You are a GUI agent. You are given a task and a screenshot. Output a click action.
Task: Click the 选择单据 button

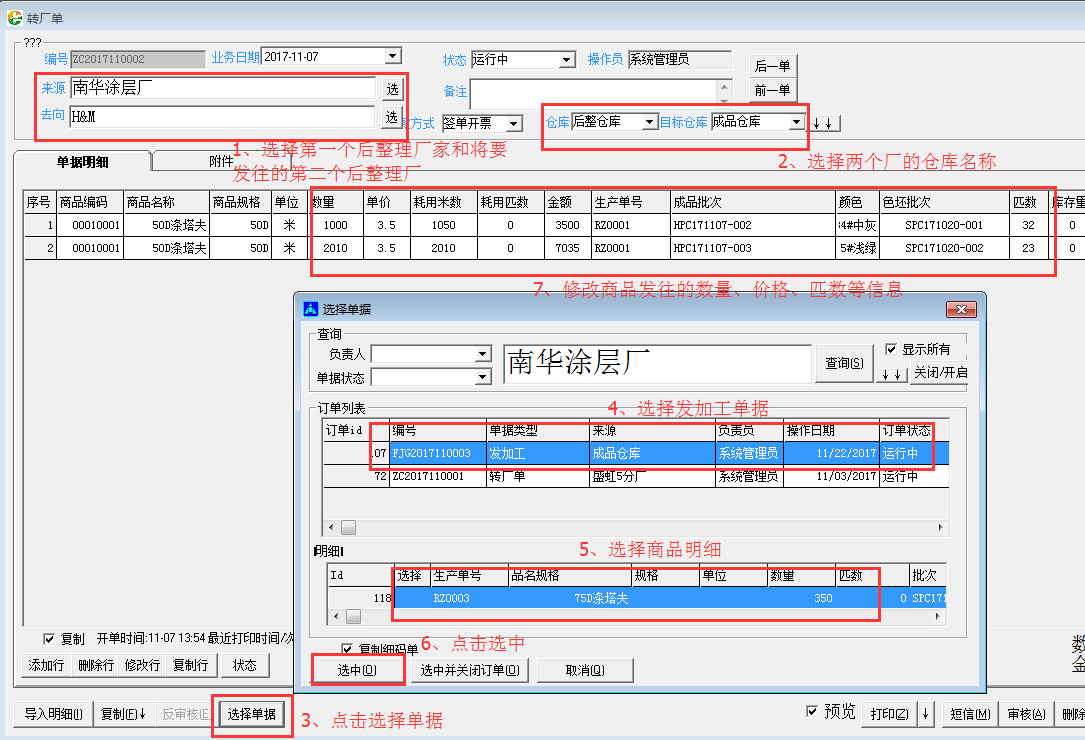click(252, 714)
